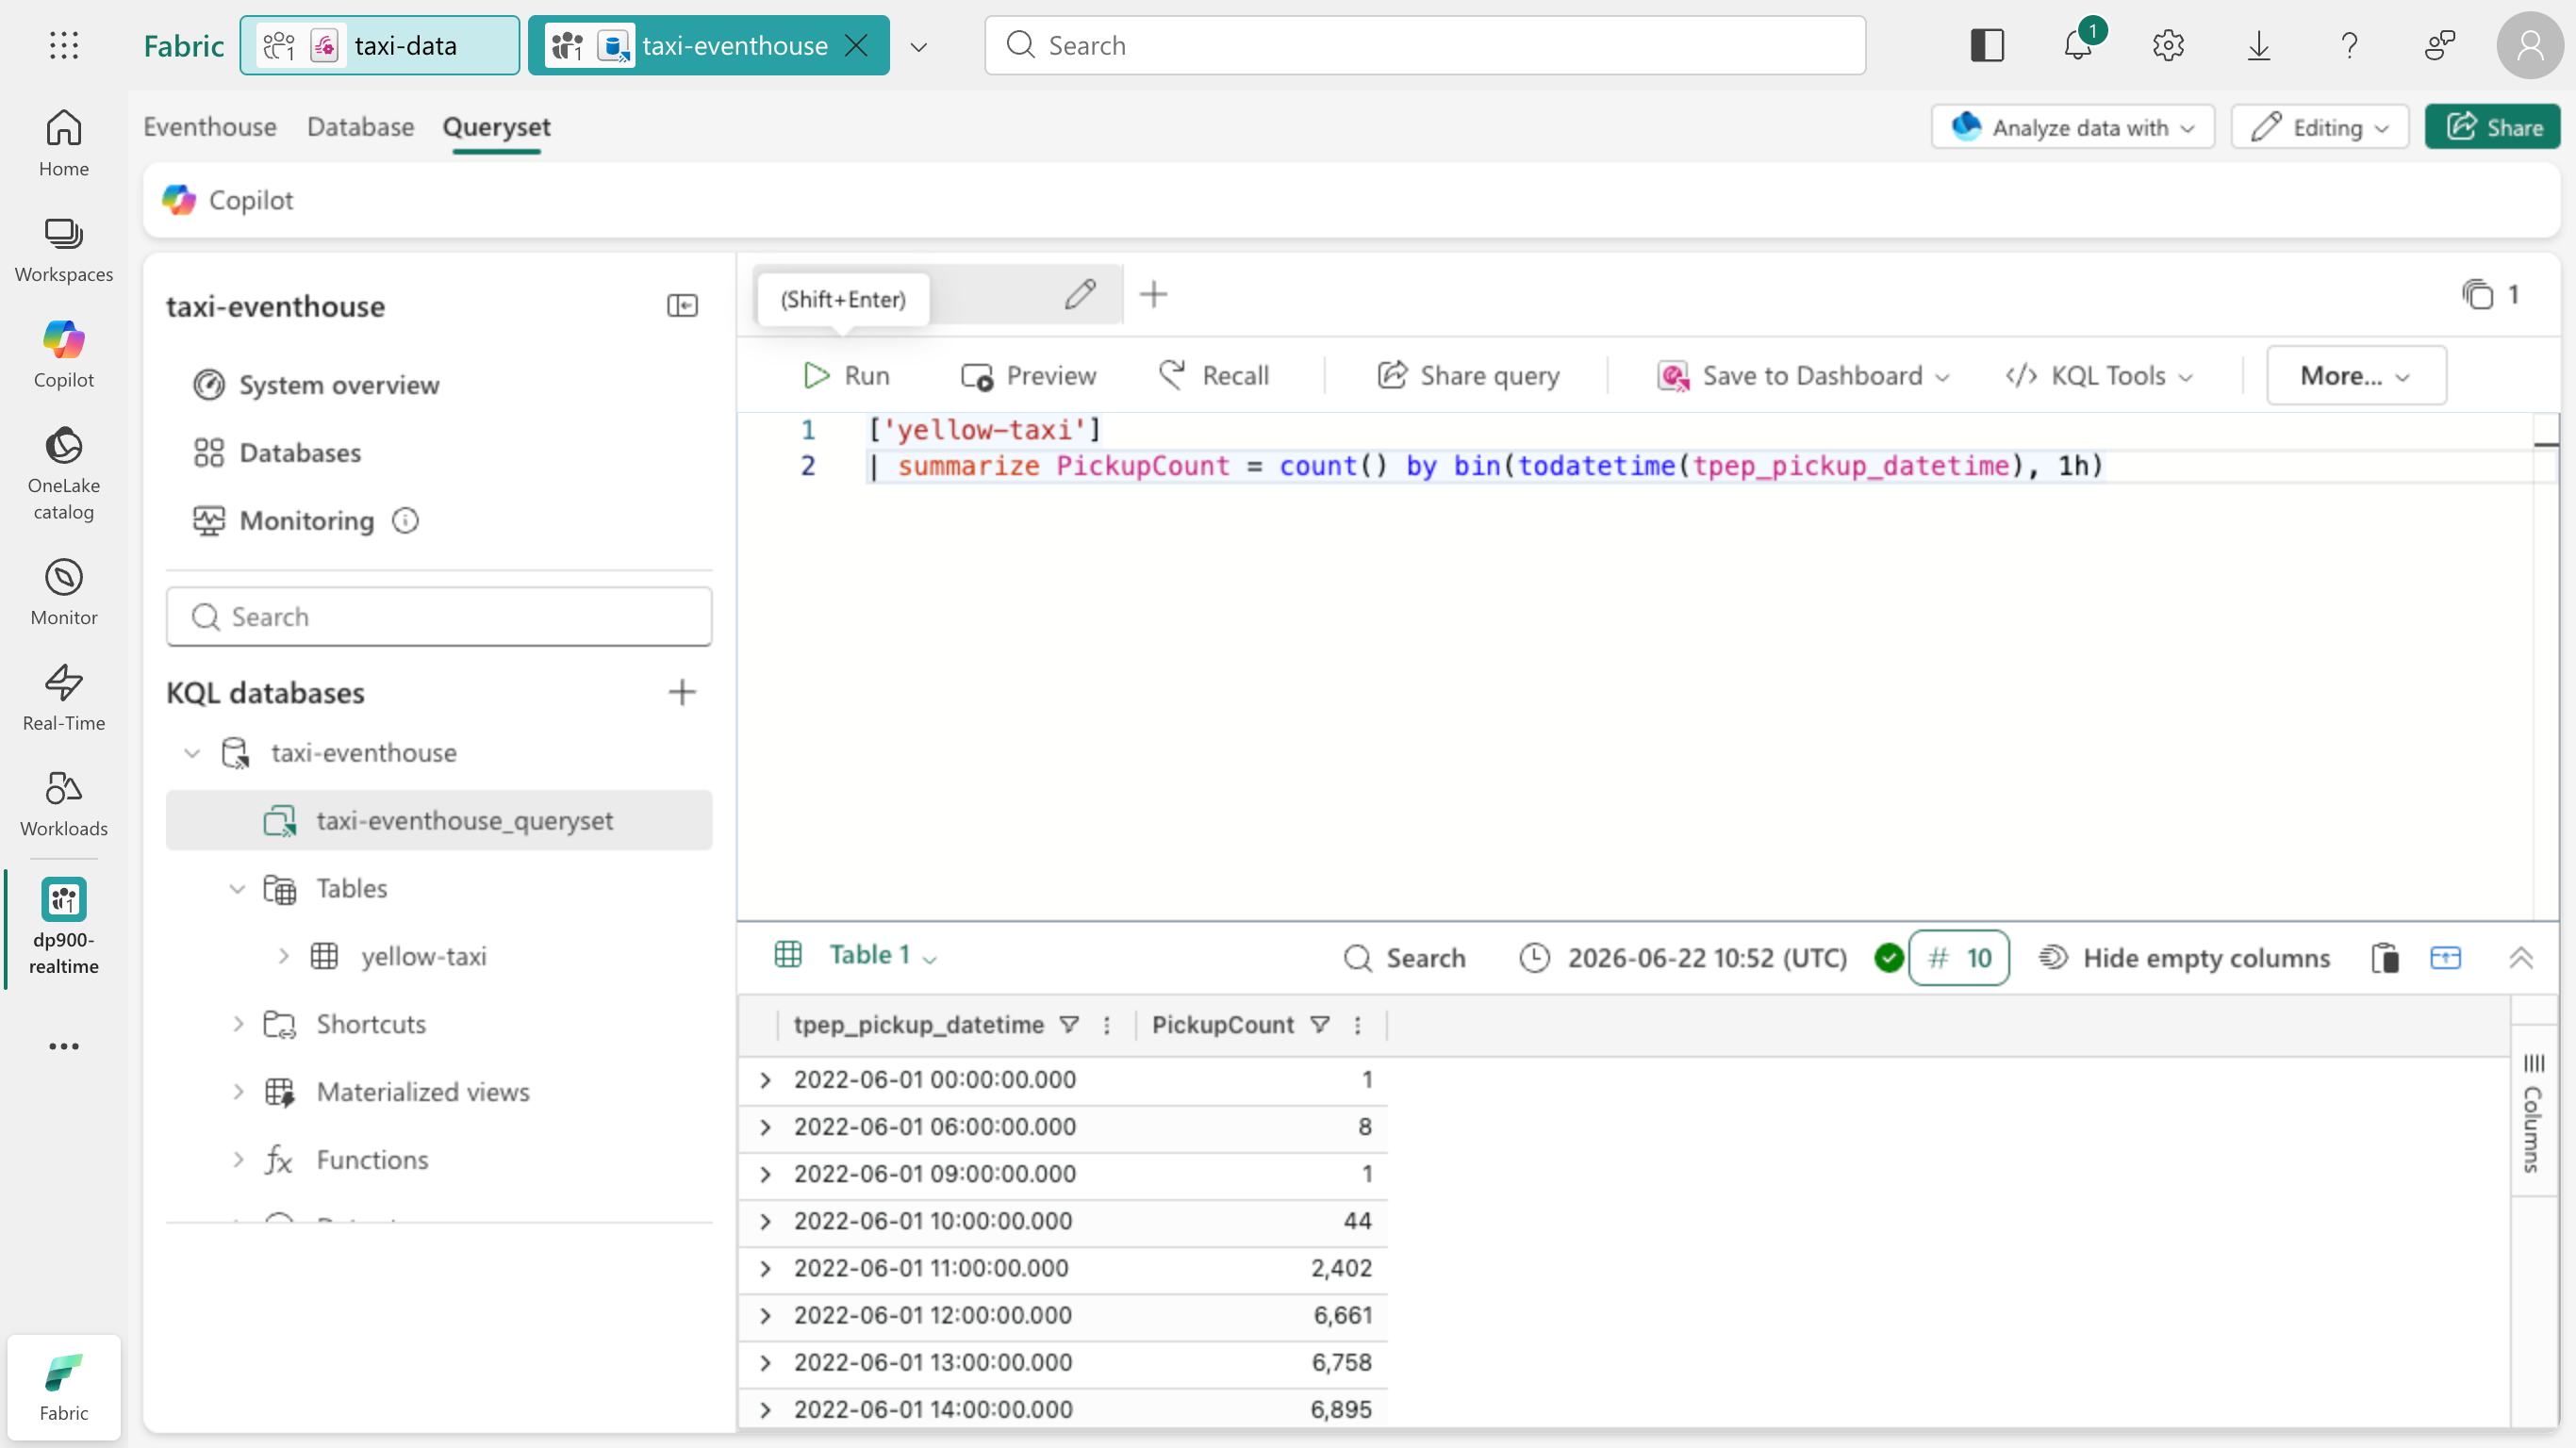The width and height of the screenshot is (2576, 1448).
Task: Open Columns side panel
Action: coord(2533,1112)
